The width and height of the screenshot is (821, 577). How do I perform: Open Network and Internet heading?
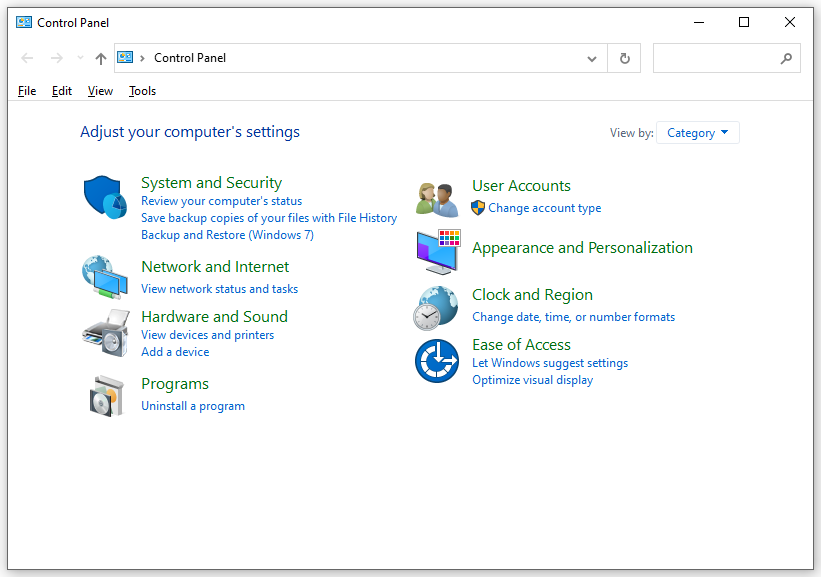pos(215,267)
